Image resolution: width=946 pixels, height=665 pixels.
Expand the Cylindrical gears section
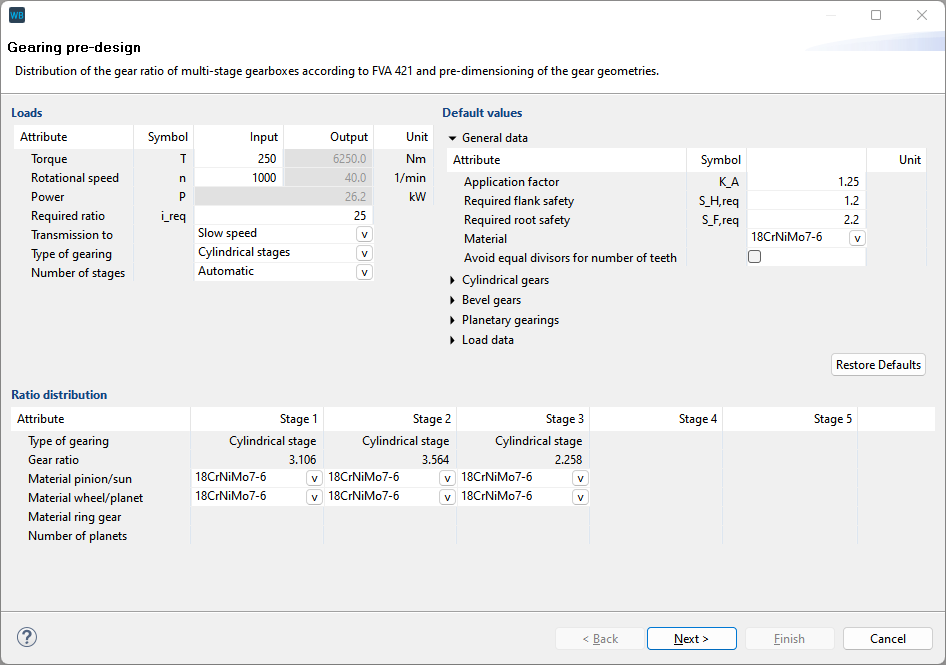(x=453, y=281)
